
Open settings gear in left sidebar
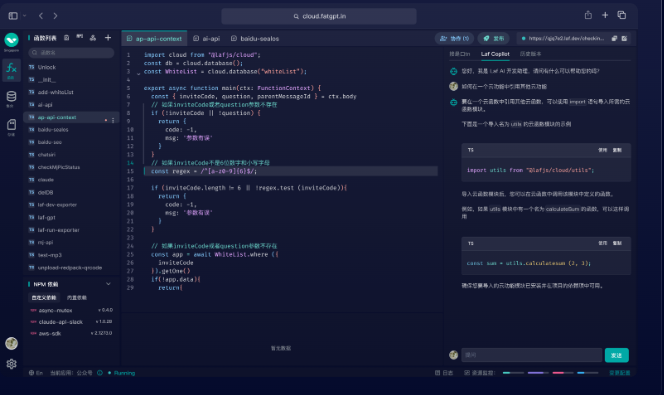(11, 364)
